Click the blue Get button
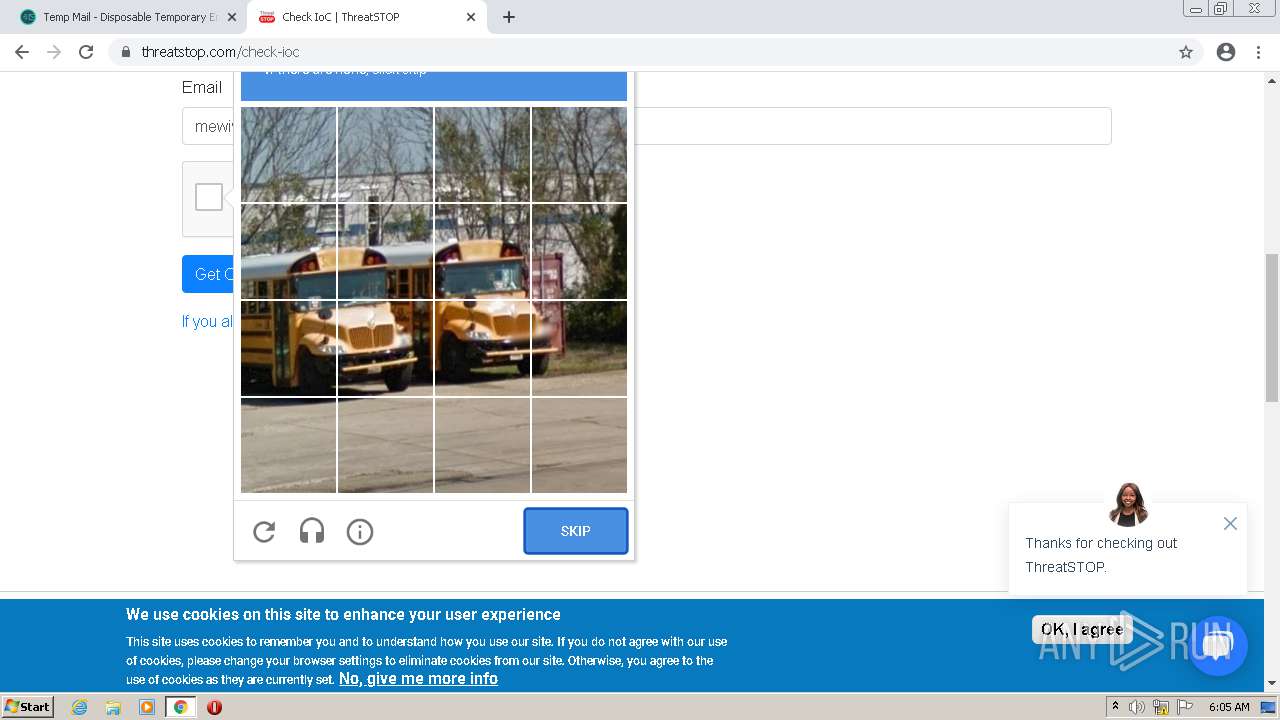1280x720 pixels. (x=208, y=274)
